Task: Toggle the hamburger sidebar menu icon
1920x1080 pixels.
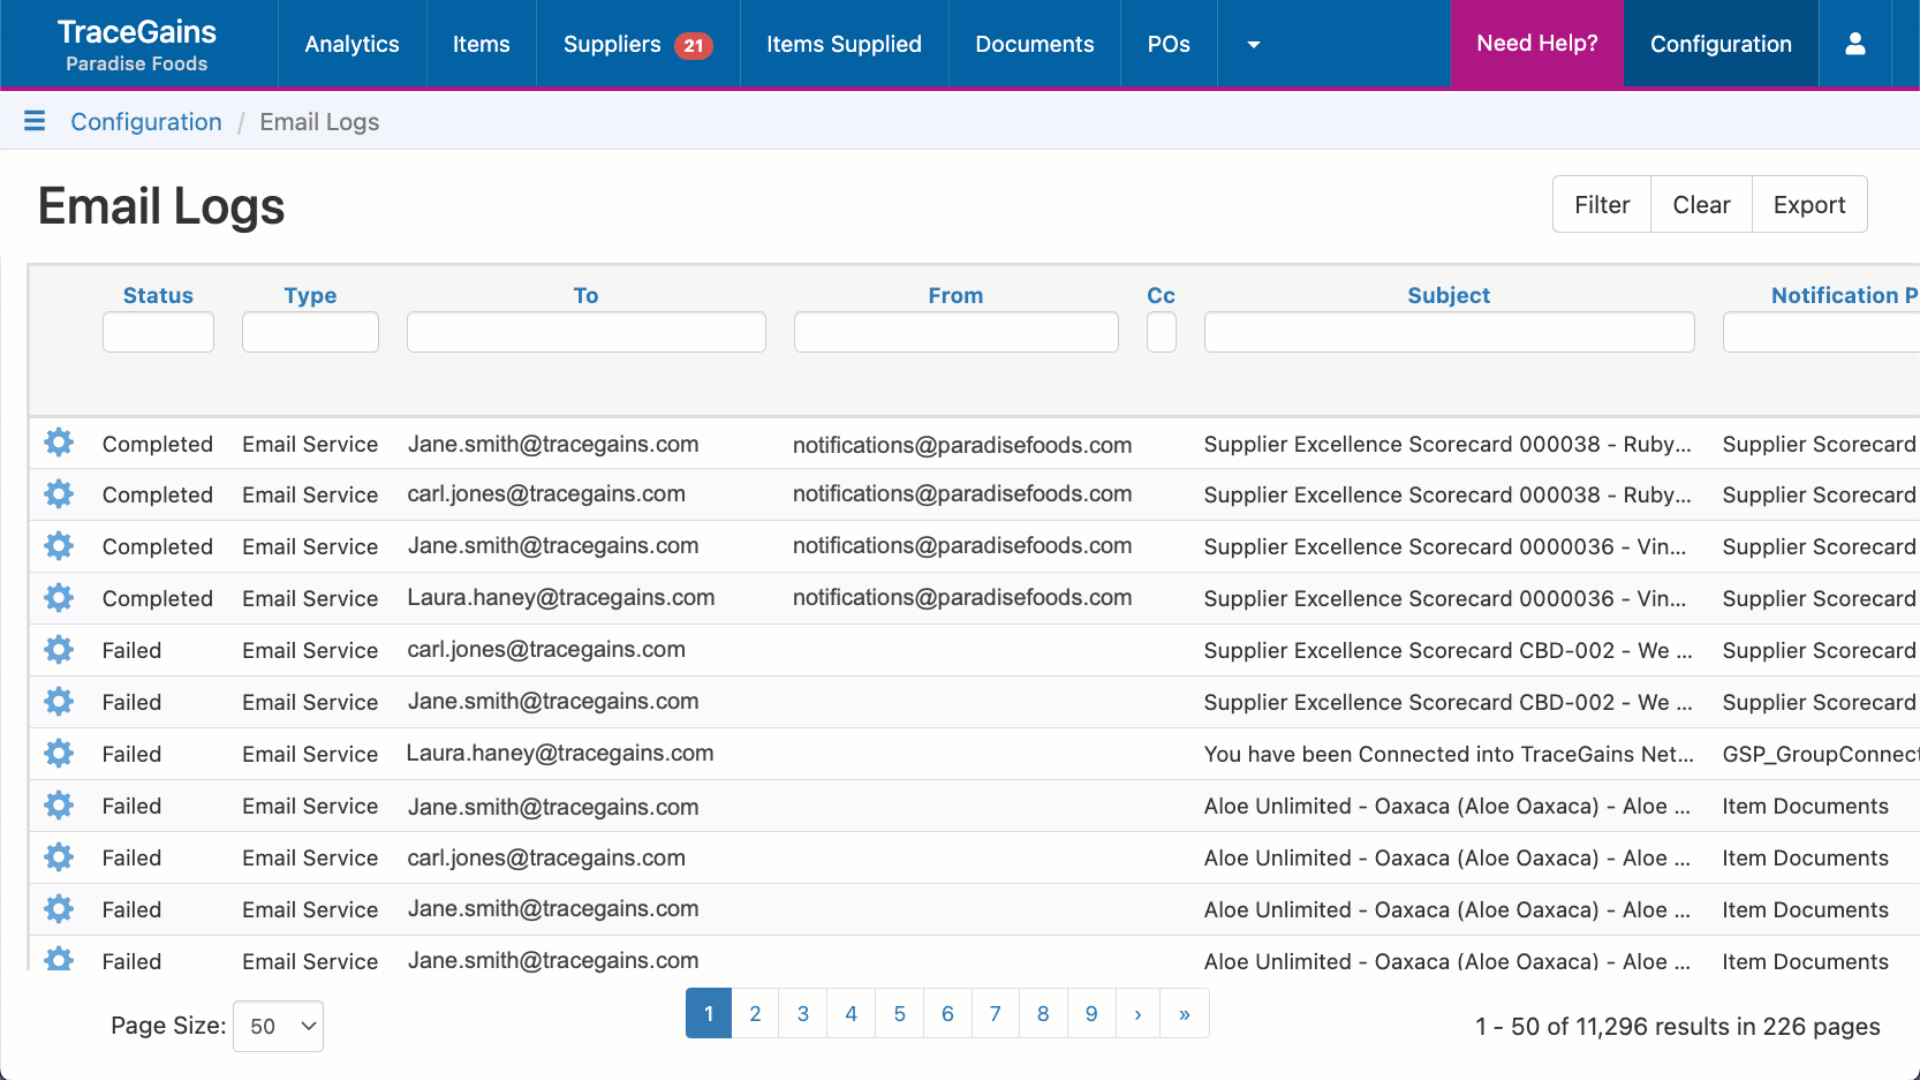Action: pyautogui.click(x=34, y=121)
